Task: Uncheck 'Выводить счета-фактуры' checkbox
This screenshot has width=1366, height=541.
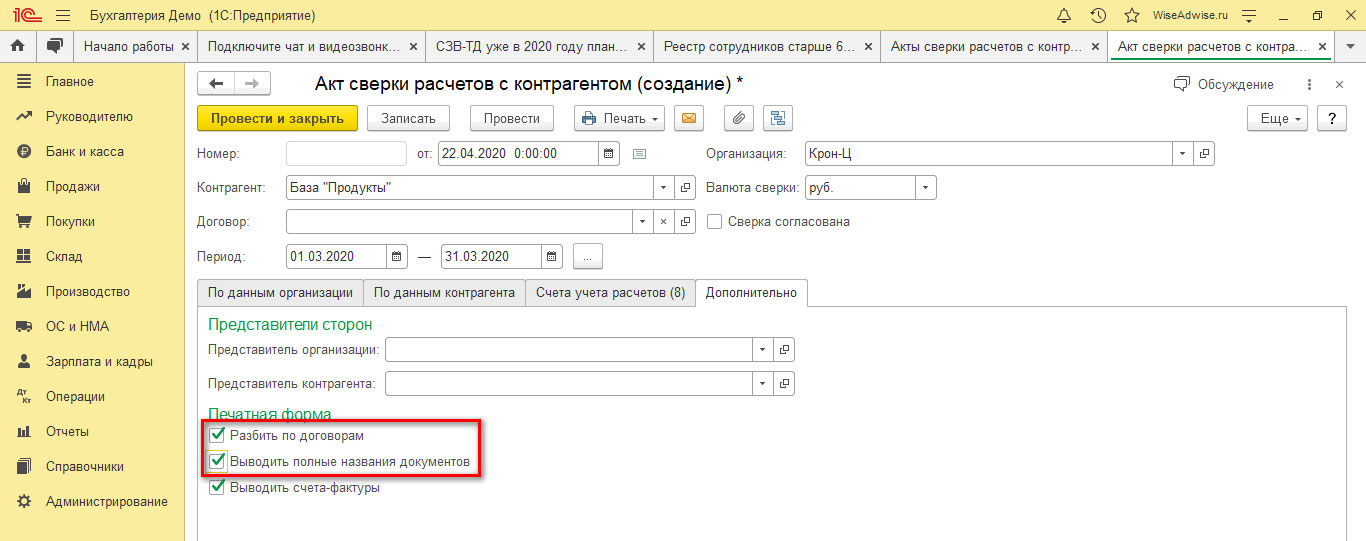Action: click(x=216, y=488)
